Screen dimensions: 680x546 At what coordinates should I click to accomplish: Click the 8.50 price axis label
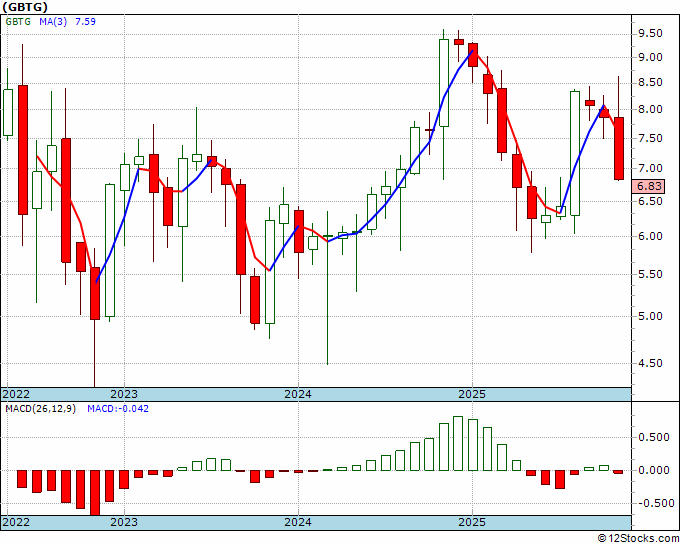pos(650,83)
